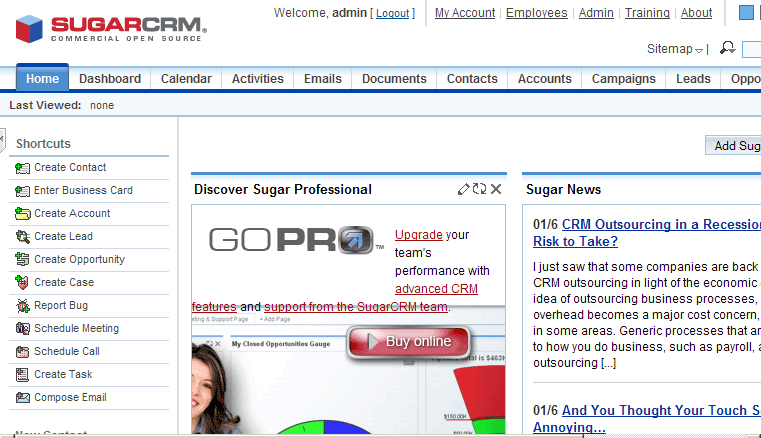Refresh the Discover Sugar Professional dashlet
The width and height of the screenshot is (761, 438).
(480, 189)
